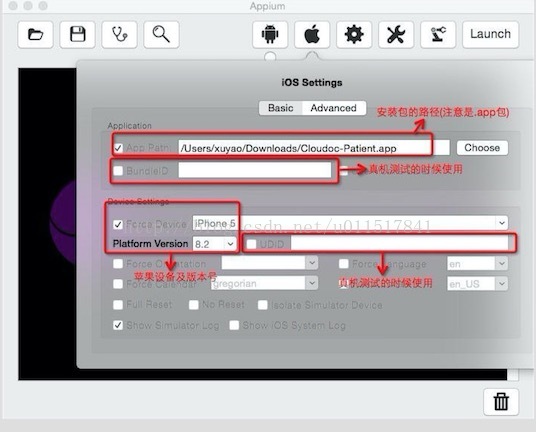Enable the Force Orientation checkbox
Viewport: 536px width, 432px height.
click(118, 264)
